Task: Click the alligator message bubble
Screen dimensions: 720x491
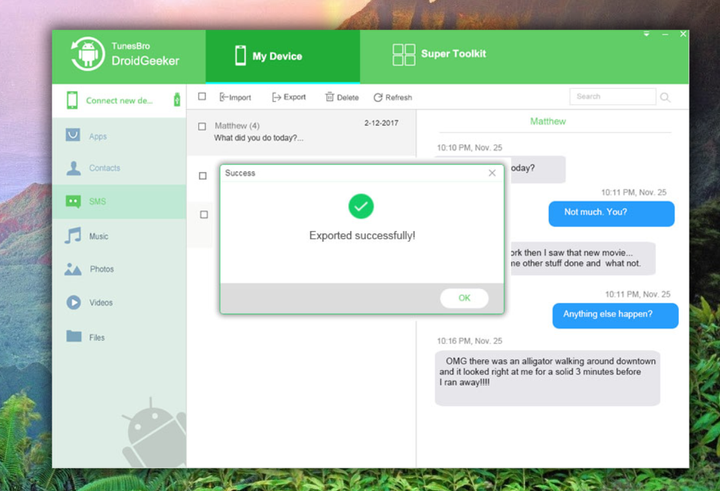Action: click(547, 378)
